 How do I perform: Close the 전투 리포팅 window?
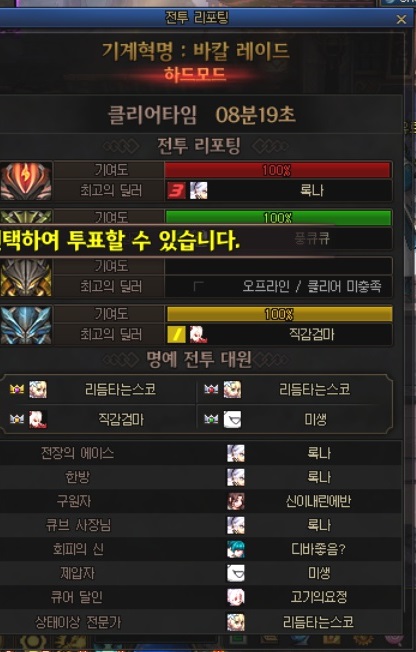pos(401,19)
